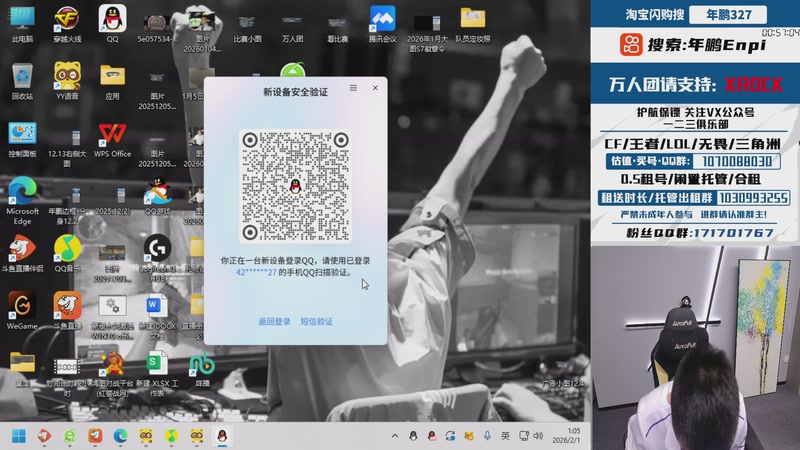800x450 pixels.
Task: Click the microphone tray icon
Action: 487,436
